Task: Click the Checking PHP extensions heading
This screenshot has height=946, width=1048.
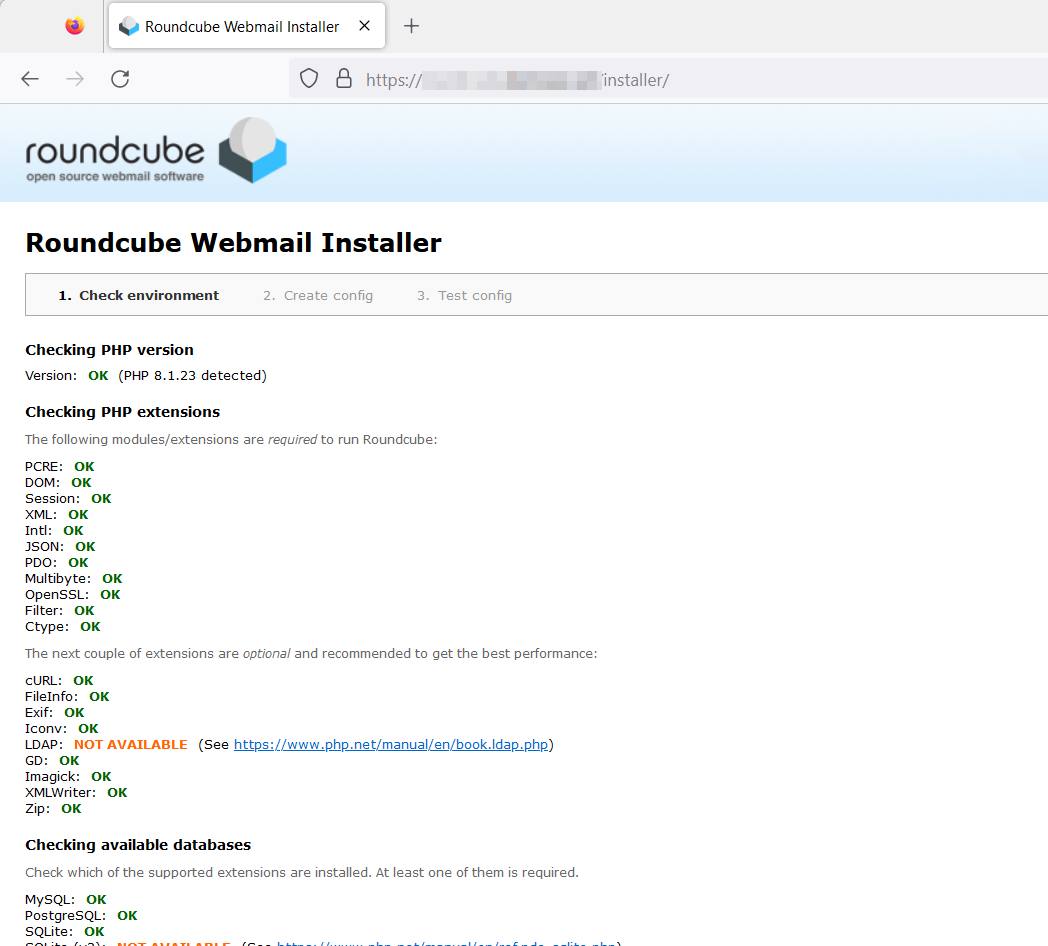Action: (x=122, y=412)
